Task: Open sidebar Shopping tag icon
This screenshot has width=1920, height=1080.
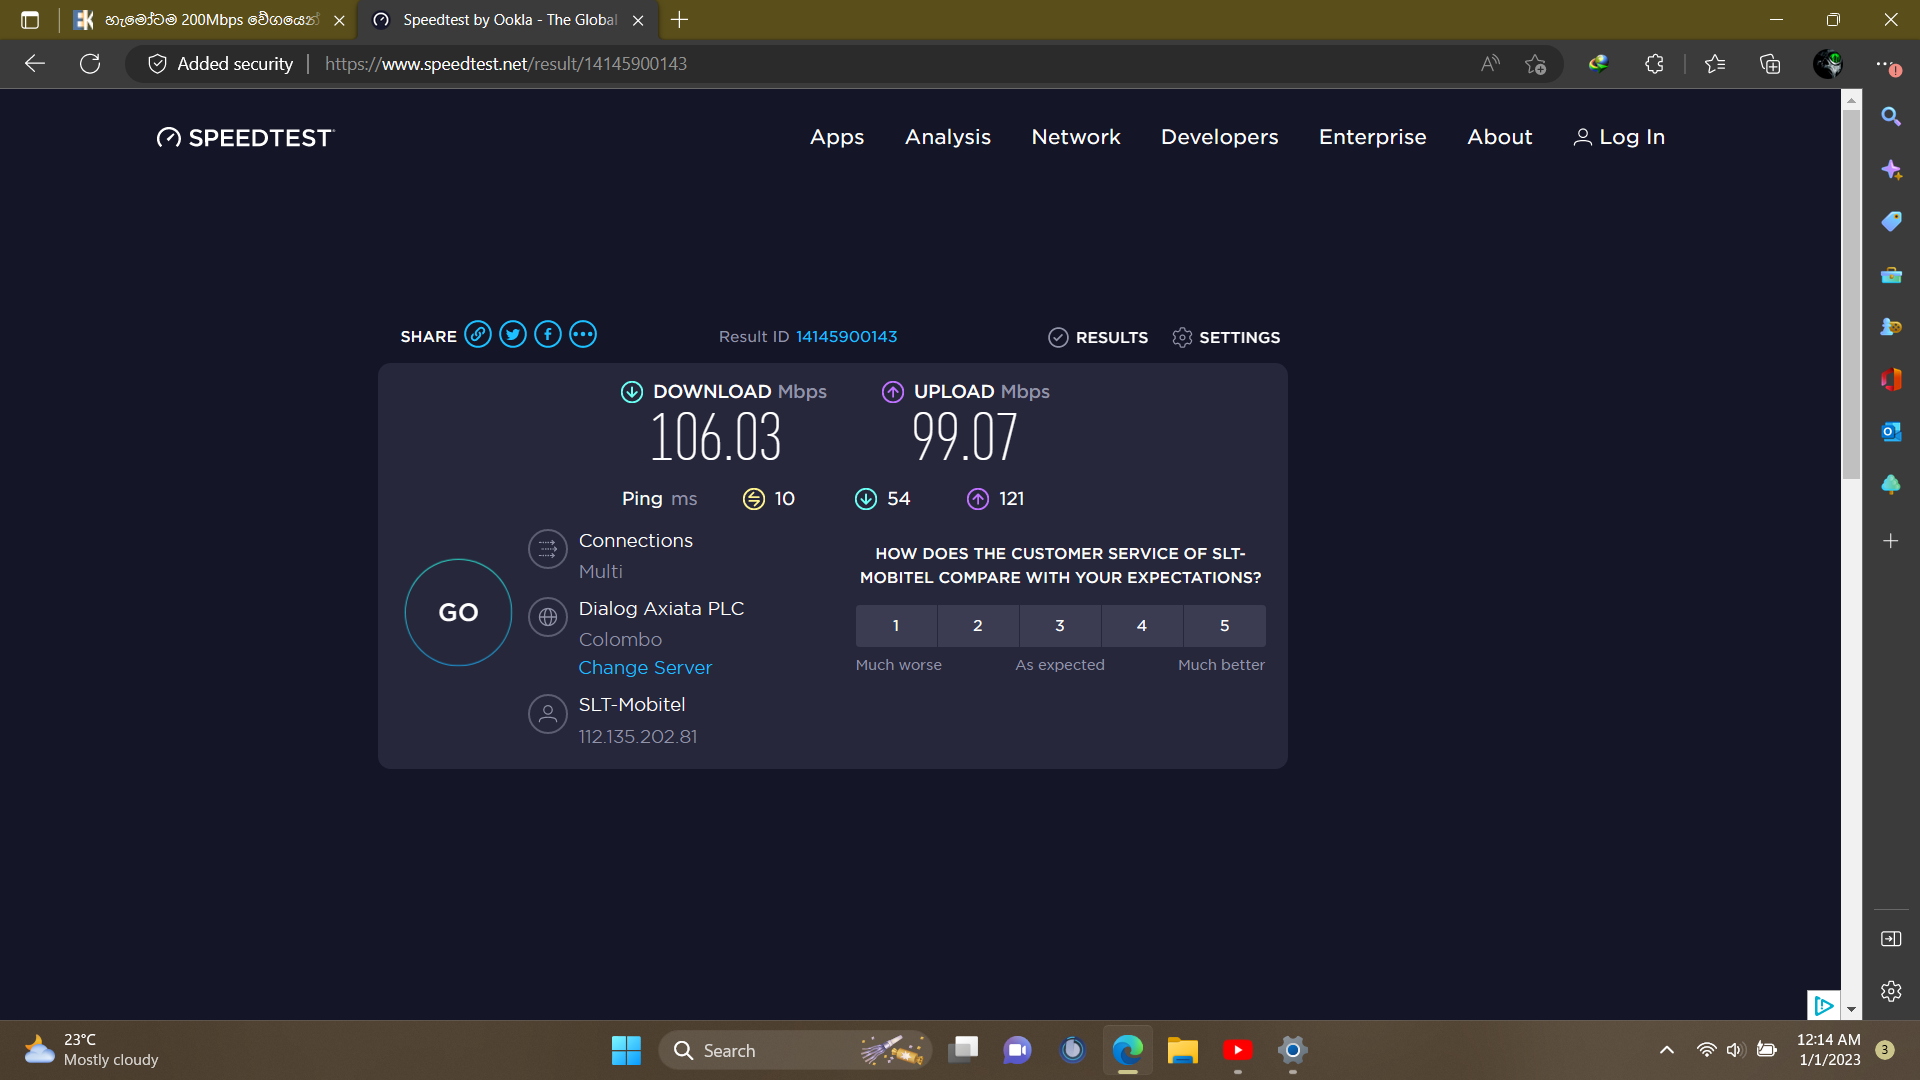Action: pos(1890,221)
